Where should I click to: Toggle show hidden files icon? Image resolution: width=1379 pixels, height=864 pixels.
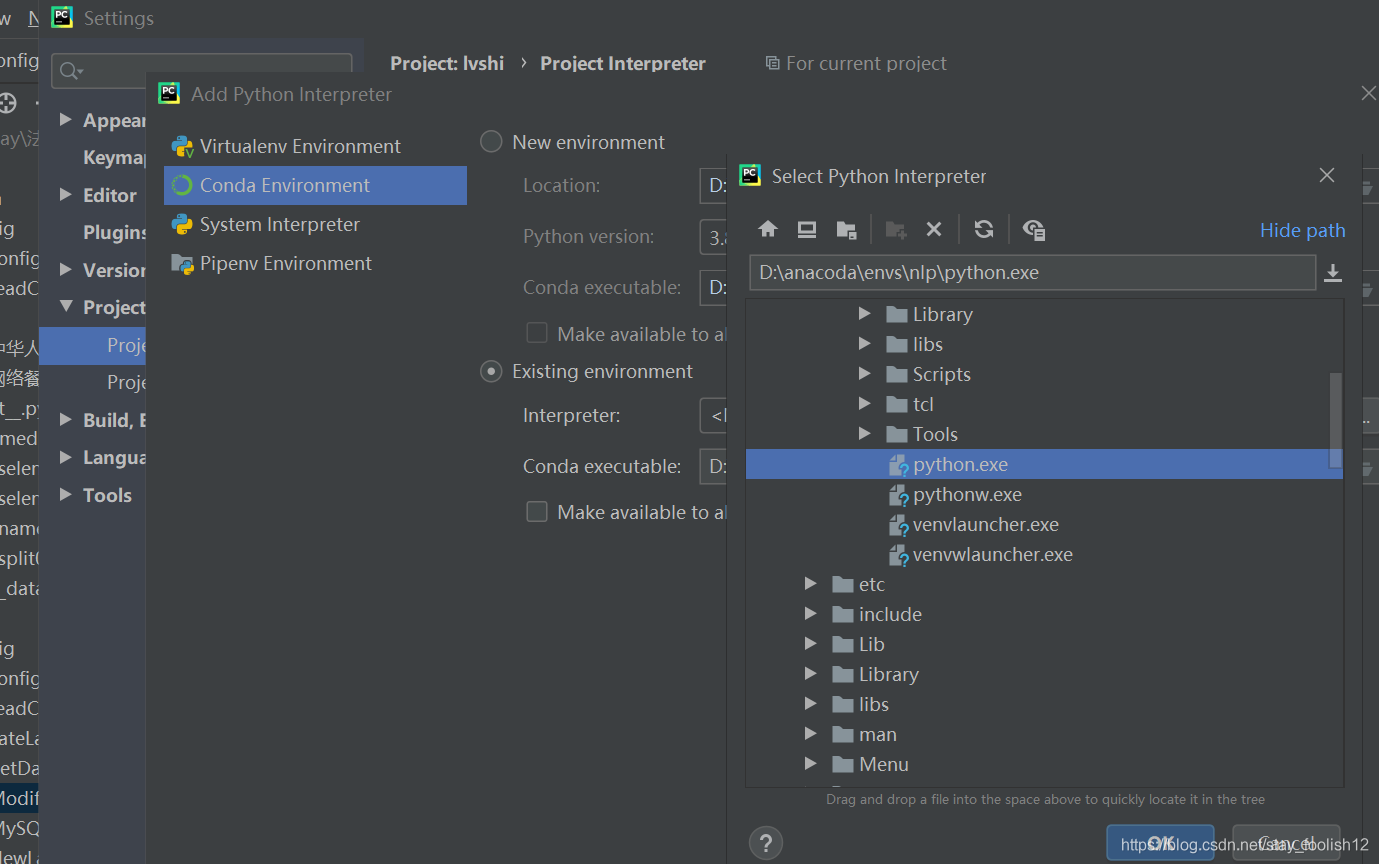pos(1034,229)
